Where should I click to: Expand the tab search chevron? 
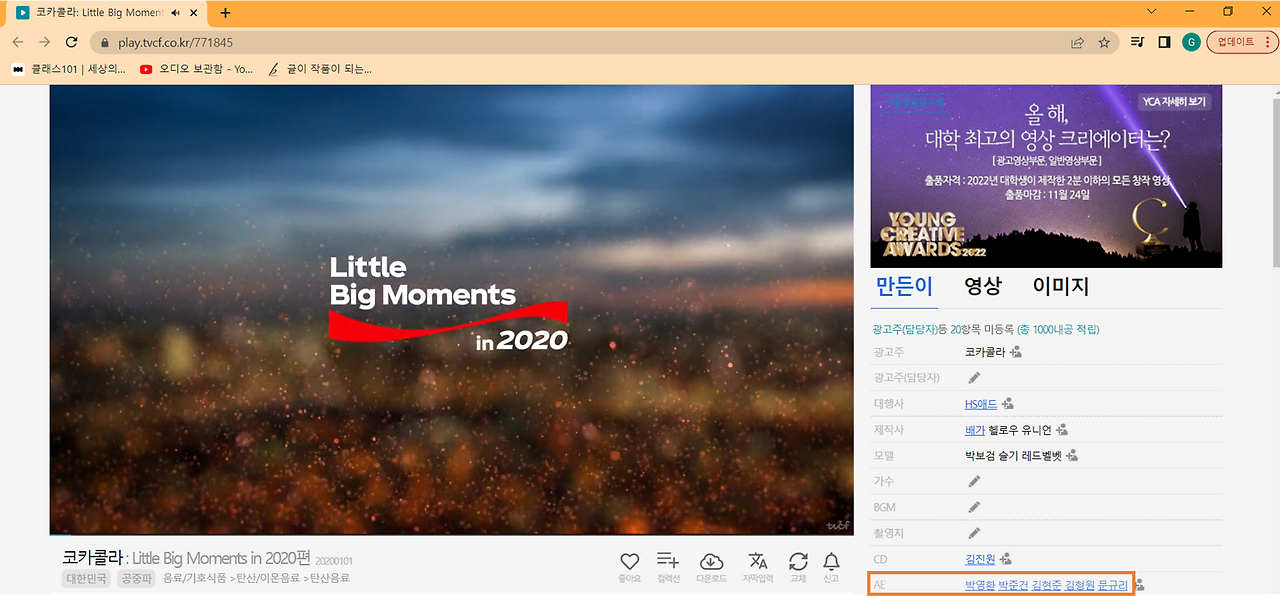(x=1151, y=12)
